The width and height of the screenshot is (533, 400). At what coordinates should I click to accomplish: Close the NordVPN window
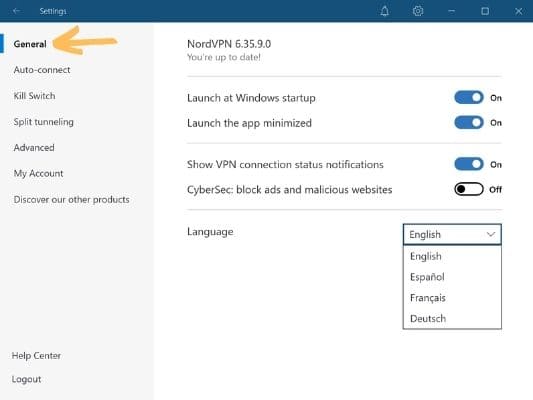(x=518, y=11)
